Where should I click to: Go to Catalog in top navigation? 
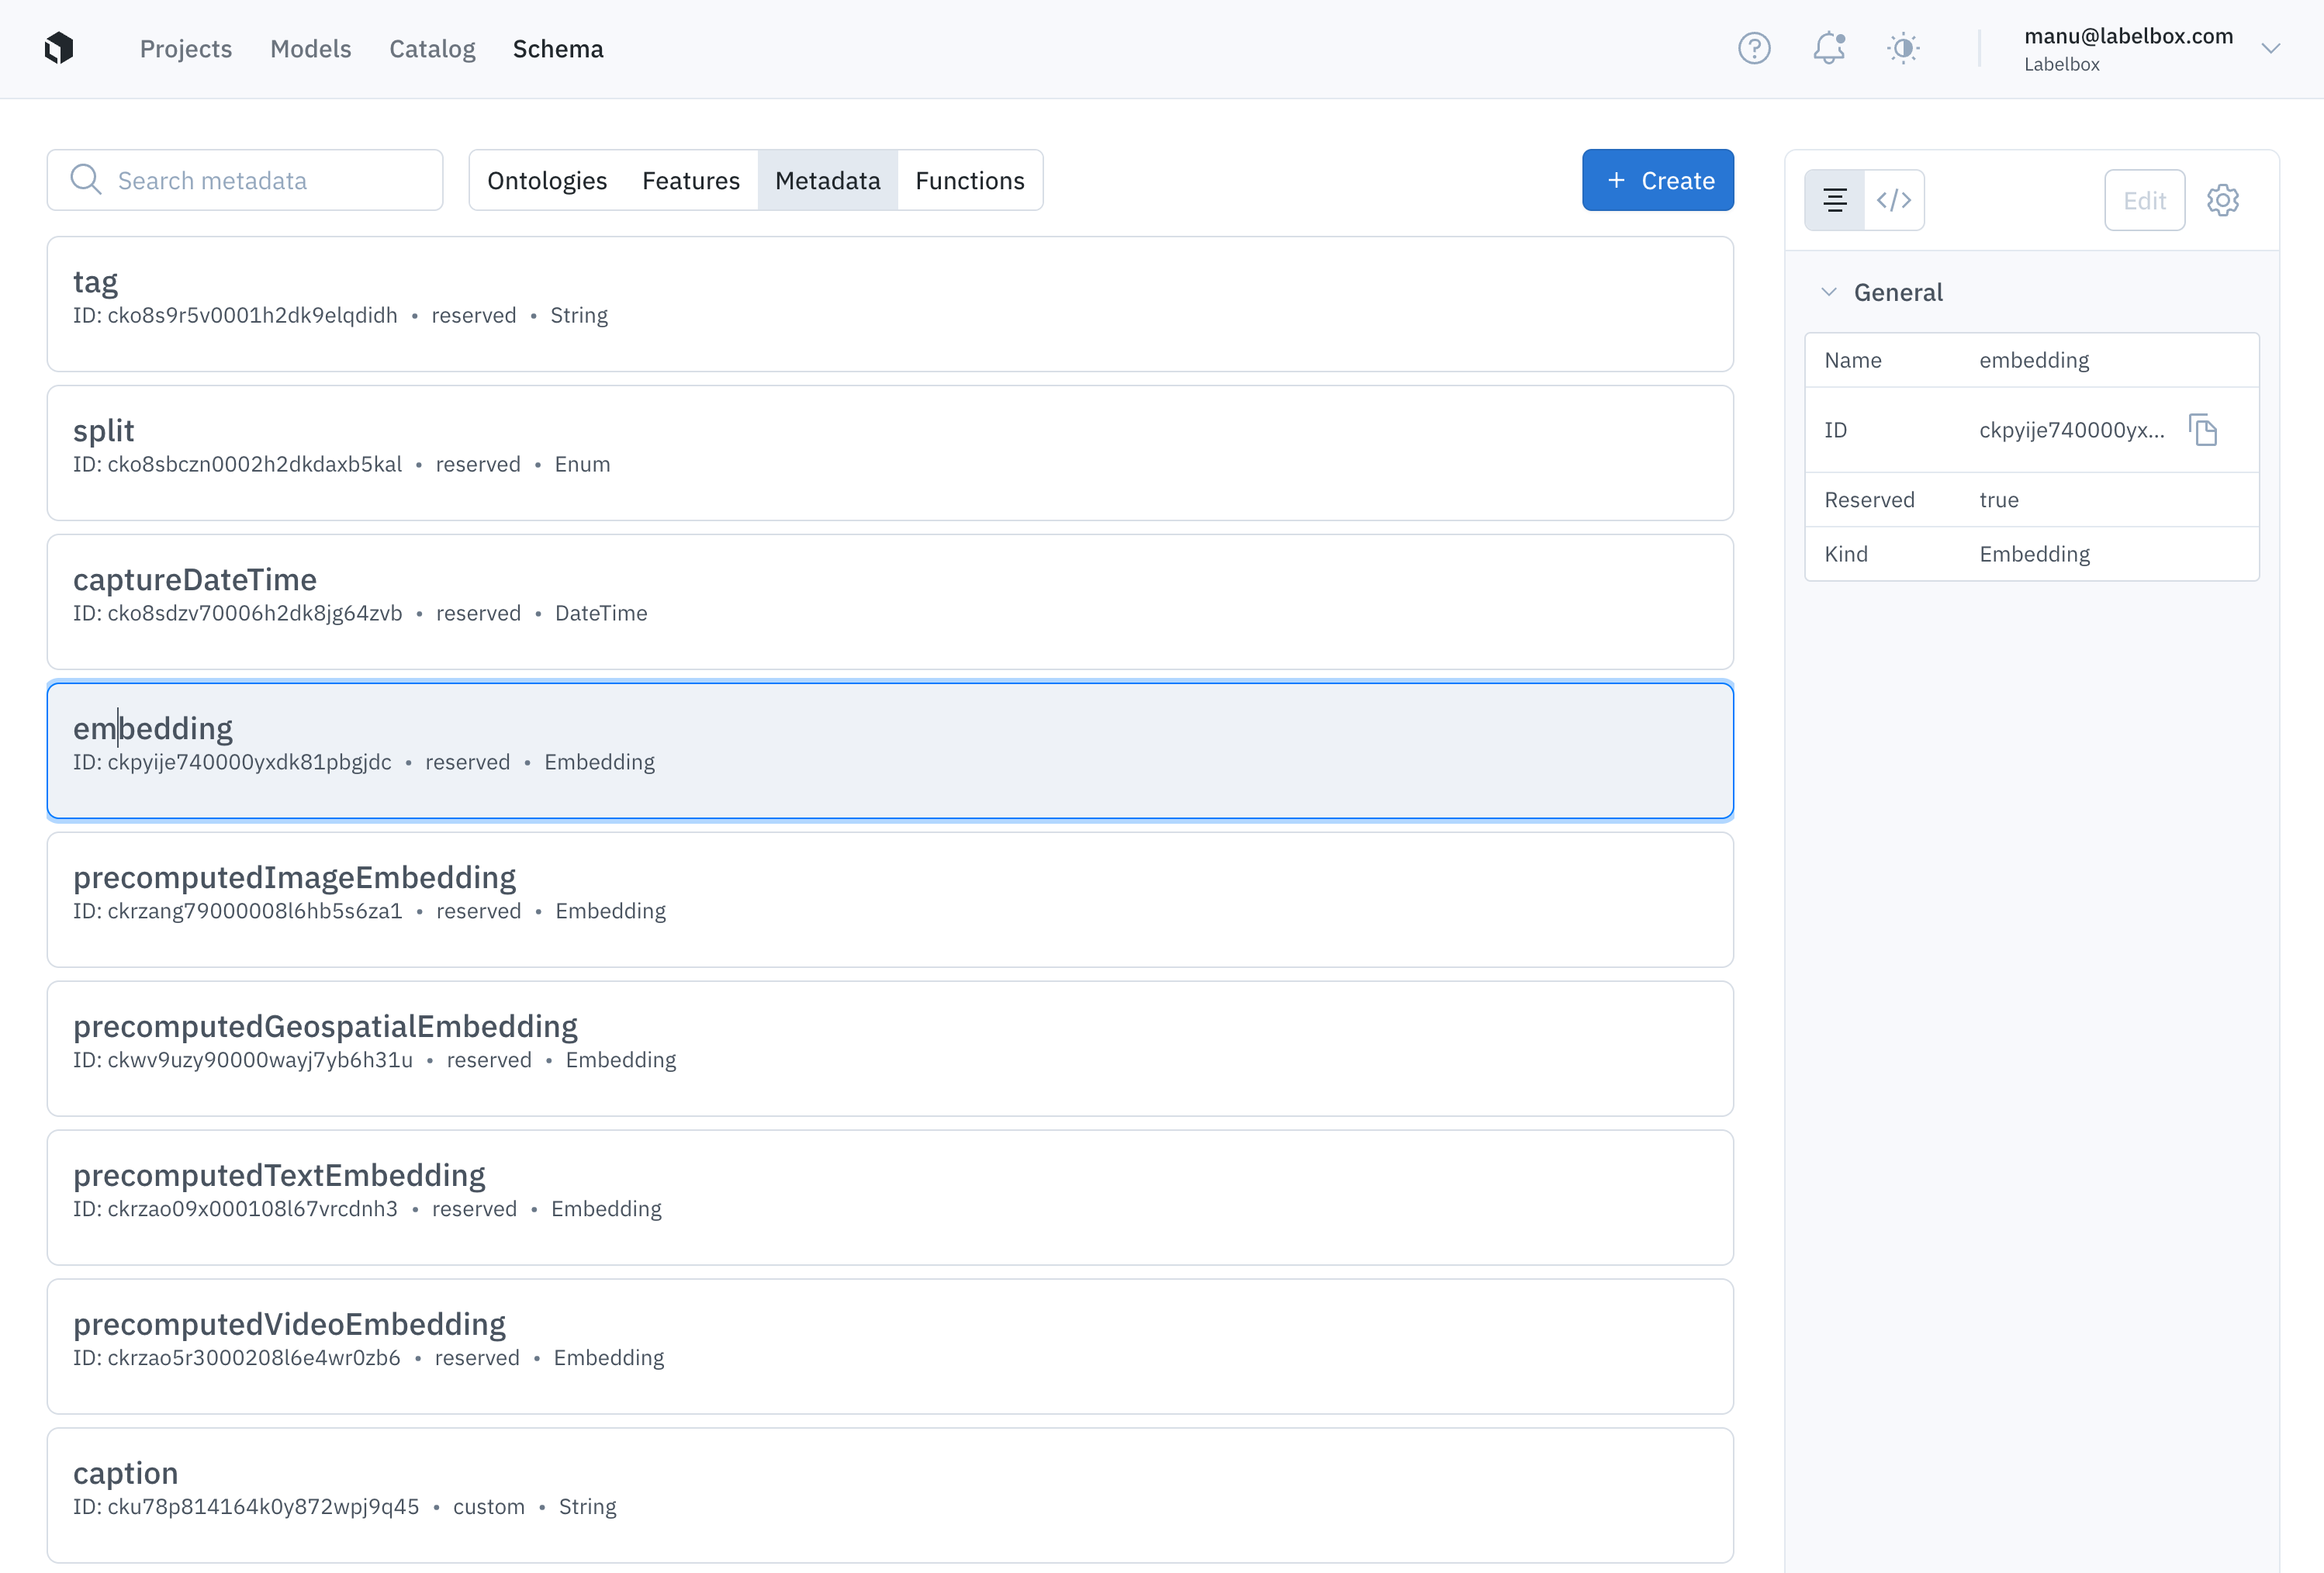[x=432, y=49]
